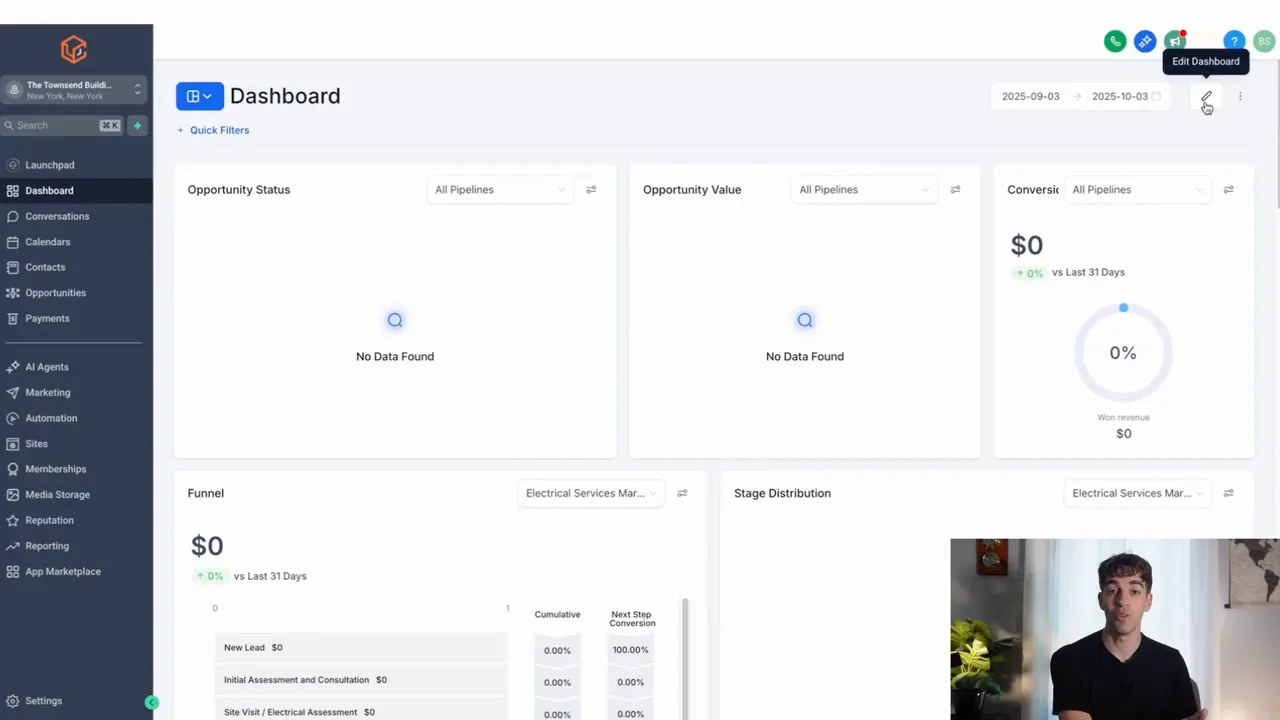The height and width of the screenshot is (720, 1280).
Task: Click the green phone dialer icon
Action: pos(1115,41)
